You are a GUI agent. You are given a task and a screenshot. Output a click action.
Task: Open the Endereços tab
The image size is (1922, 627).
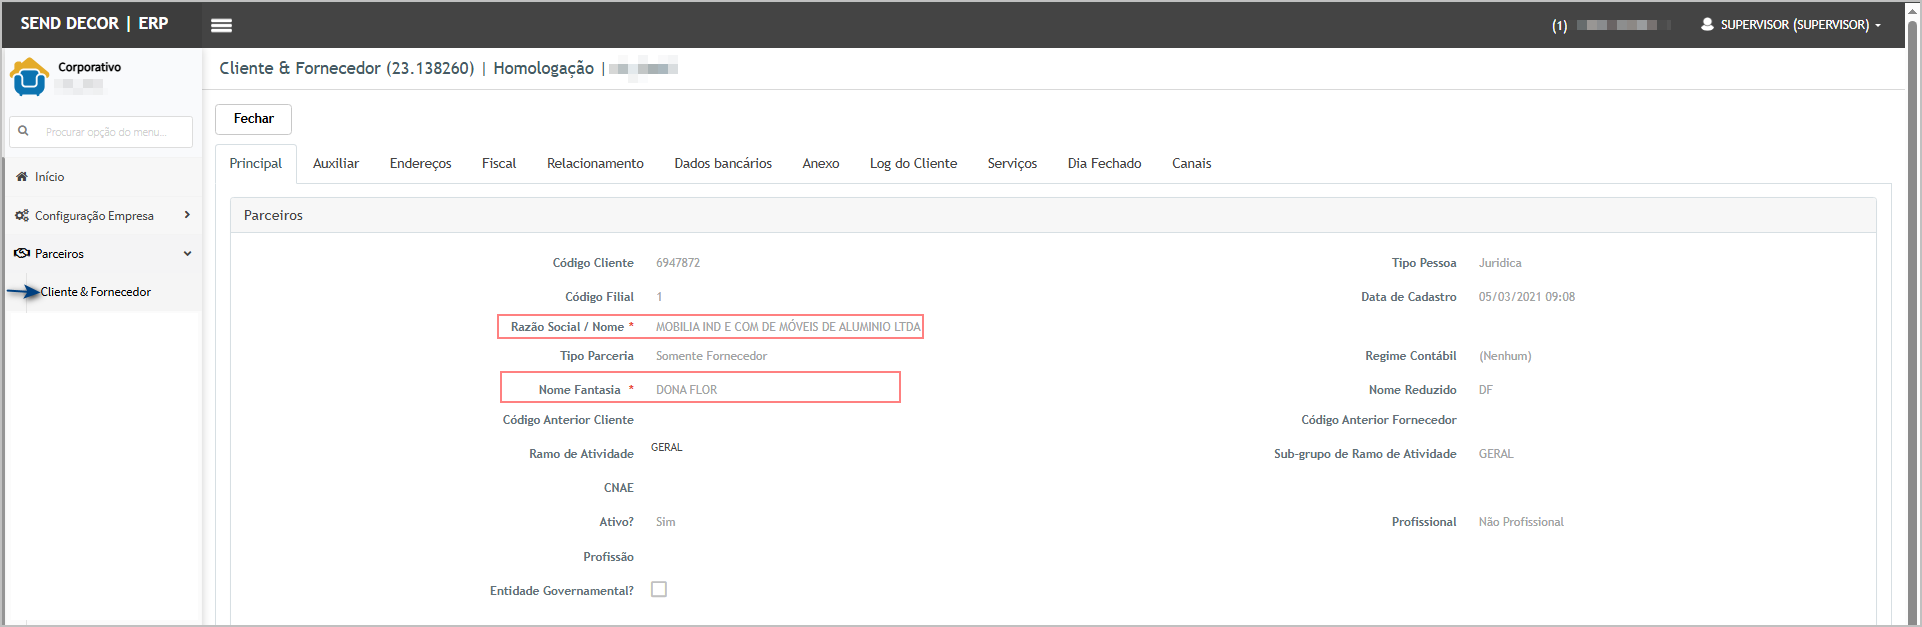point(421,163)
